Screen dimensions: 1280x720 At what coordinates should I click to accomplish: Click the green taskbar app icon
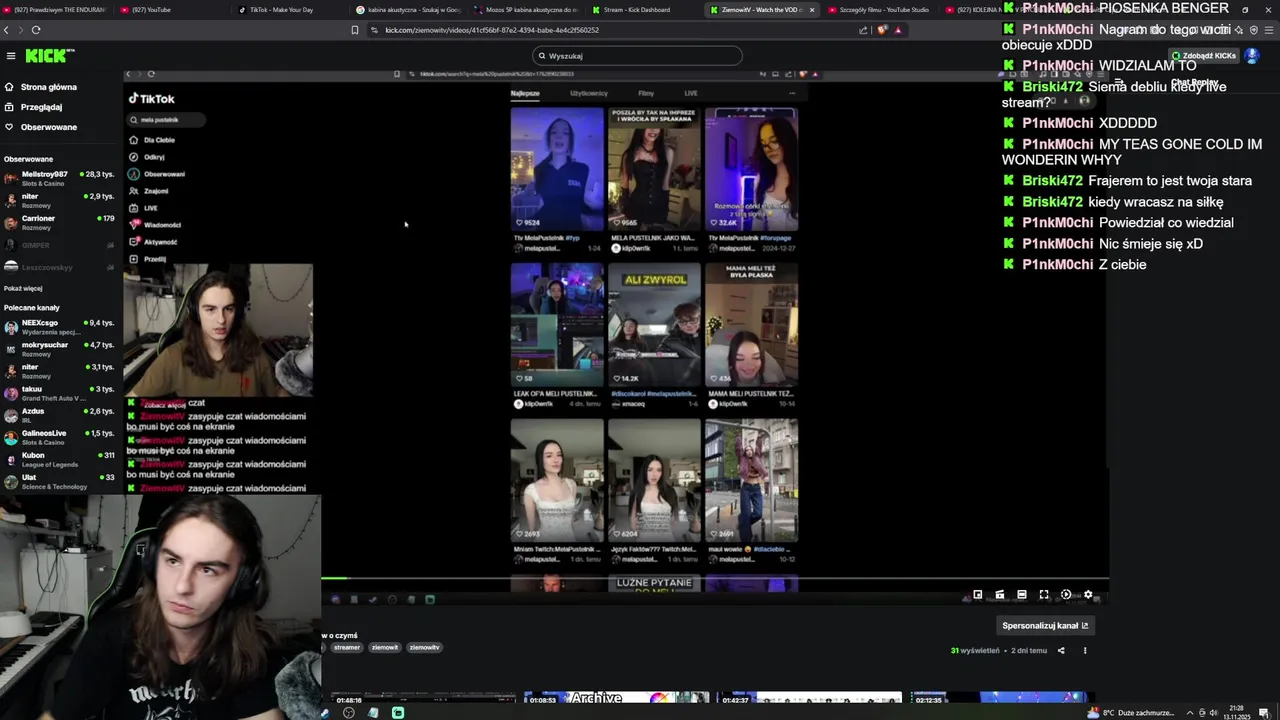tap(398, 713)
